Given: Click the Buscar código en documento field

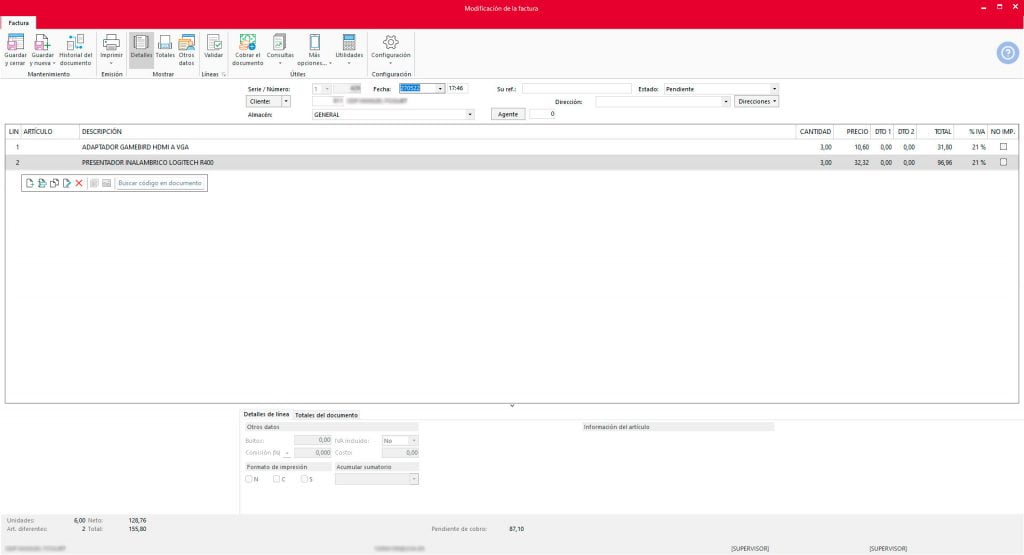Looking at the screenshot, I should click(x=160, y=183).
